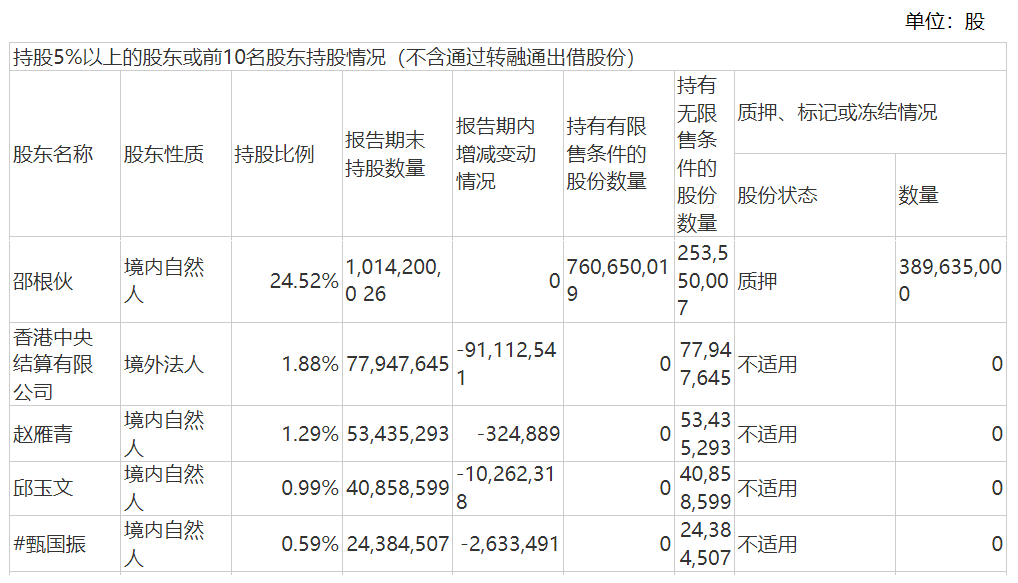Select the 持有有限售条件的股份数量 header
1018x583 pixels.
pyautogui.click(x=607, y=154)
